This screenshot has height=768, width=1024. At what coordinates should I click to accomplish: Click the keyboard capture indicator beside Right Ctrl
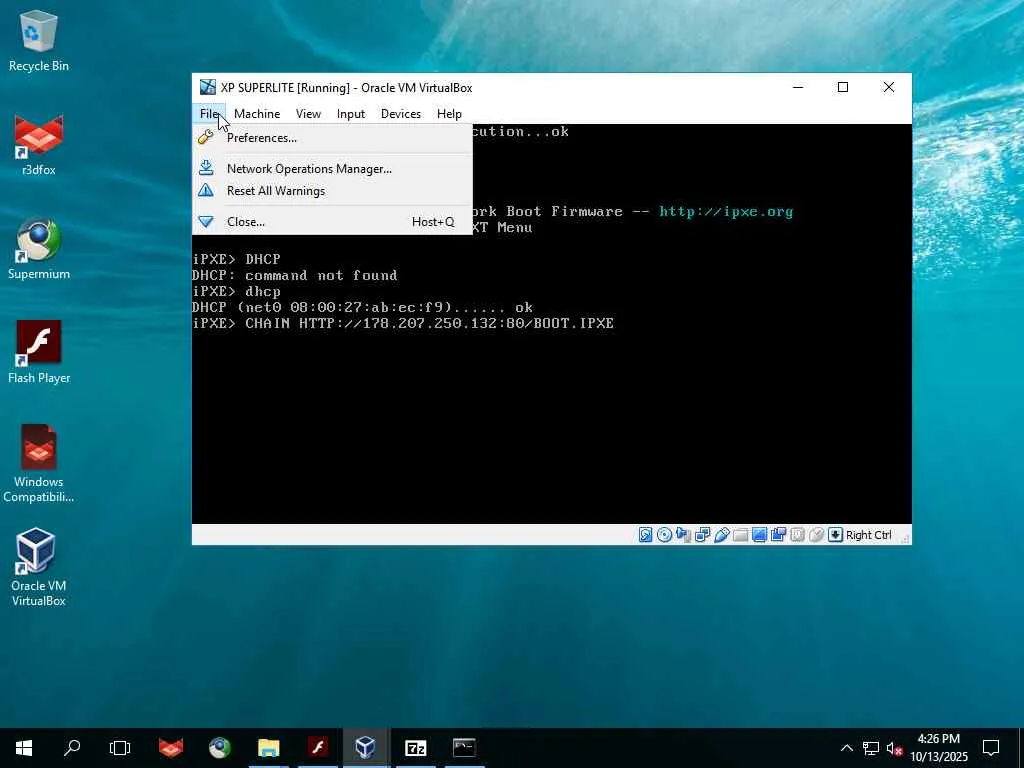835,535
